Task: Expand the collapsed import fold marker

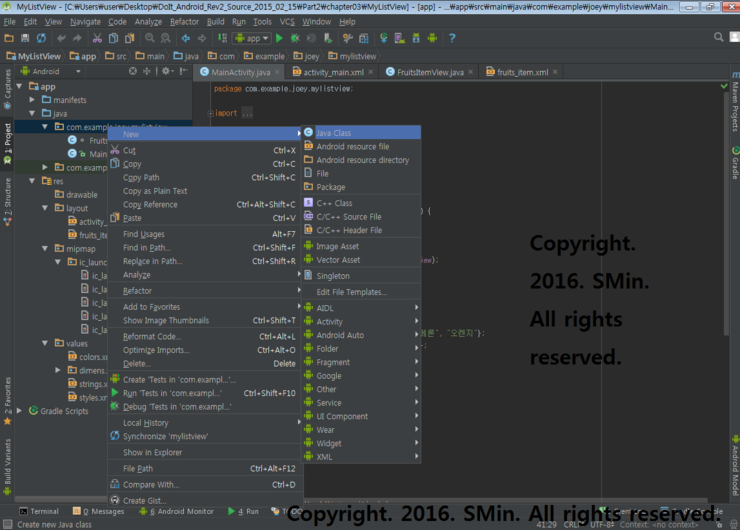Action: tap(210, 113)
